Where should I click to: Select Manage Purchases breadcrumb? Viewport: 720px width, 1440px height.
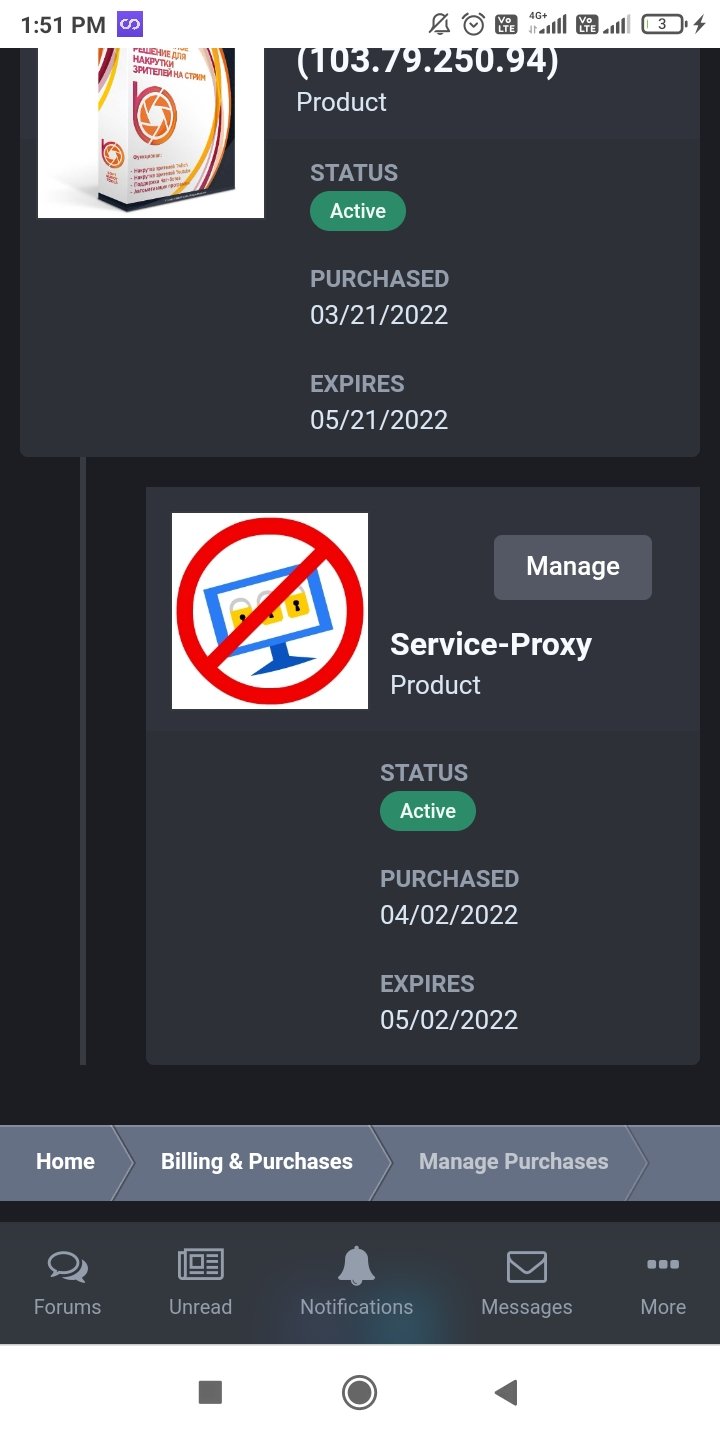click(513, 1161)
